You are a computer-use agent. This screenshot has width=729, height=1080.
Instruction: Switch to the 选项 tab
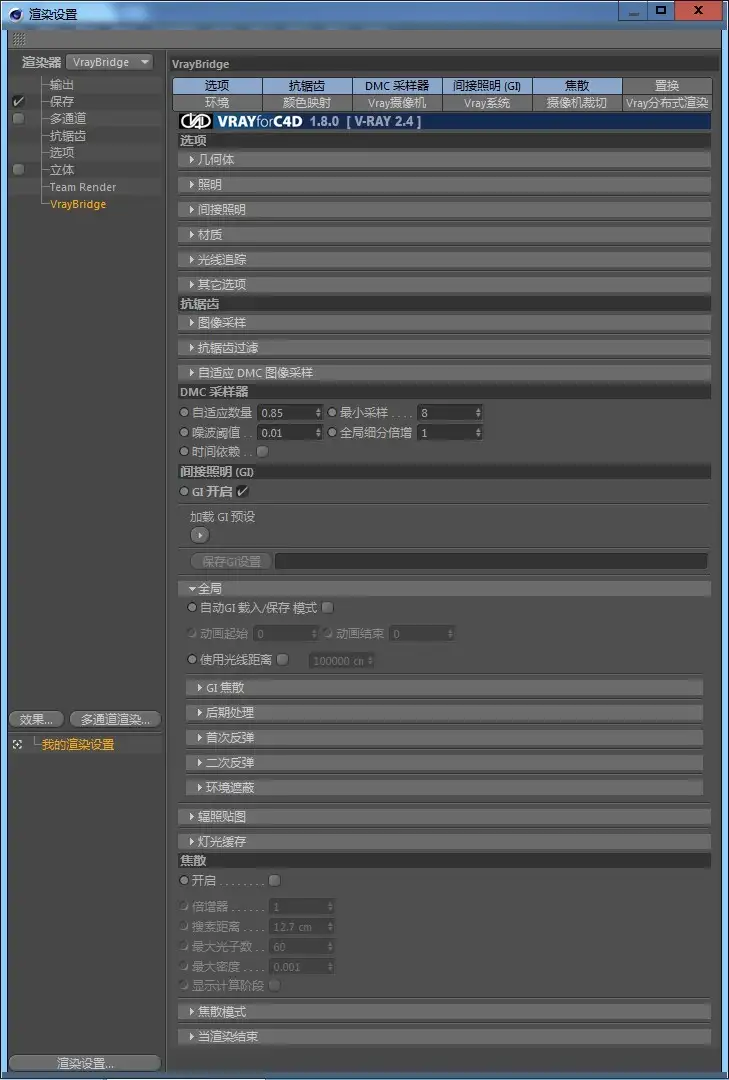(x=217, y=86)
